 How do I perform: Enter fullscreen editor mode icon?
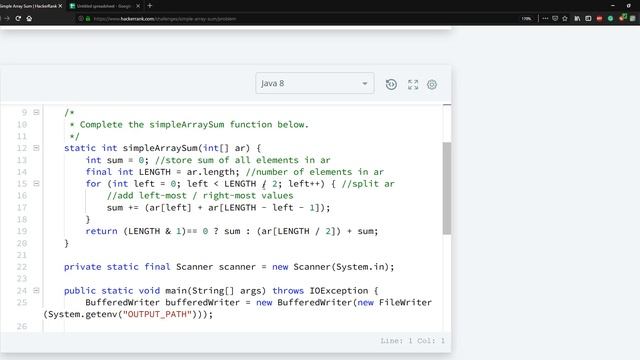tap(413, 84)
